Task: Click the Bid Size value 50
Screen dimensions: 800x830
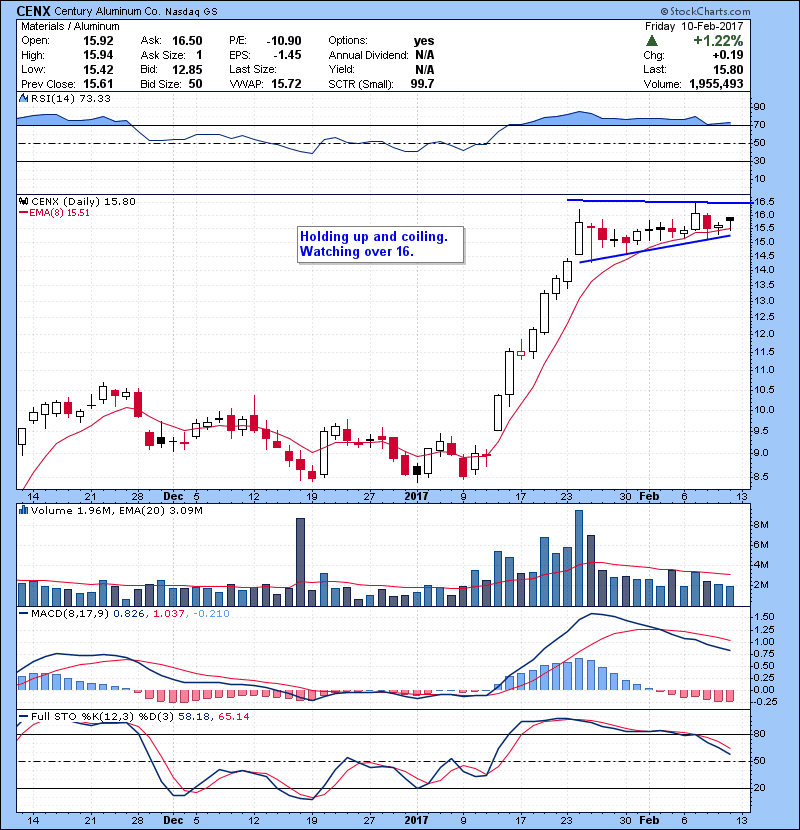Action: coord(195,84)
